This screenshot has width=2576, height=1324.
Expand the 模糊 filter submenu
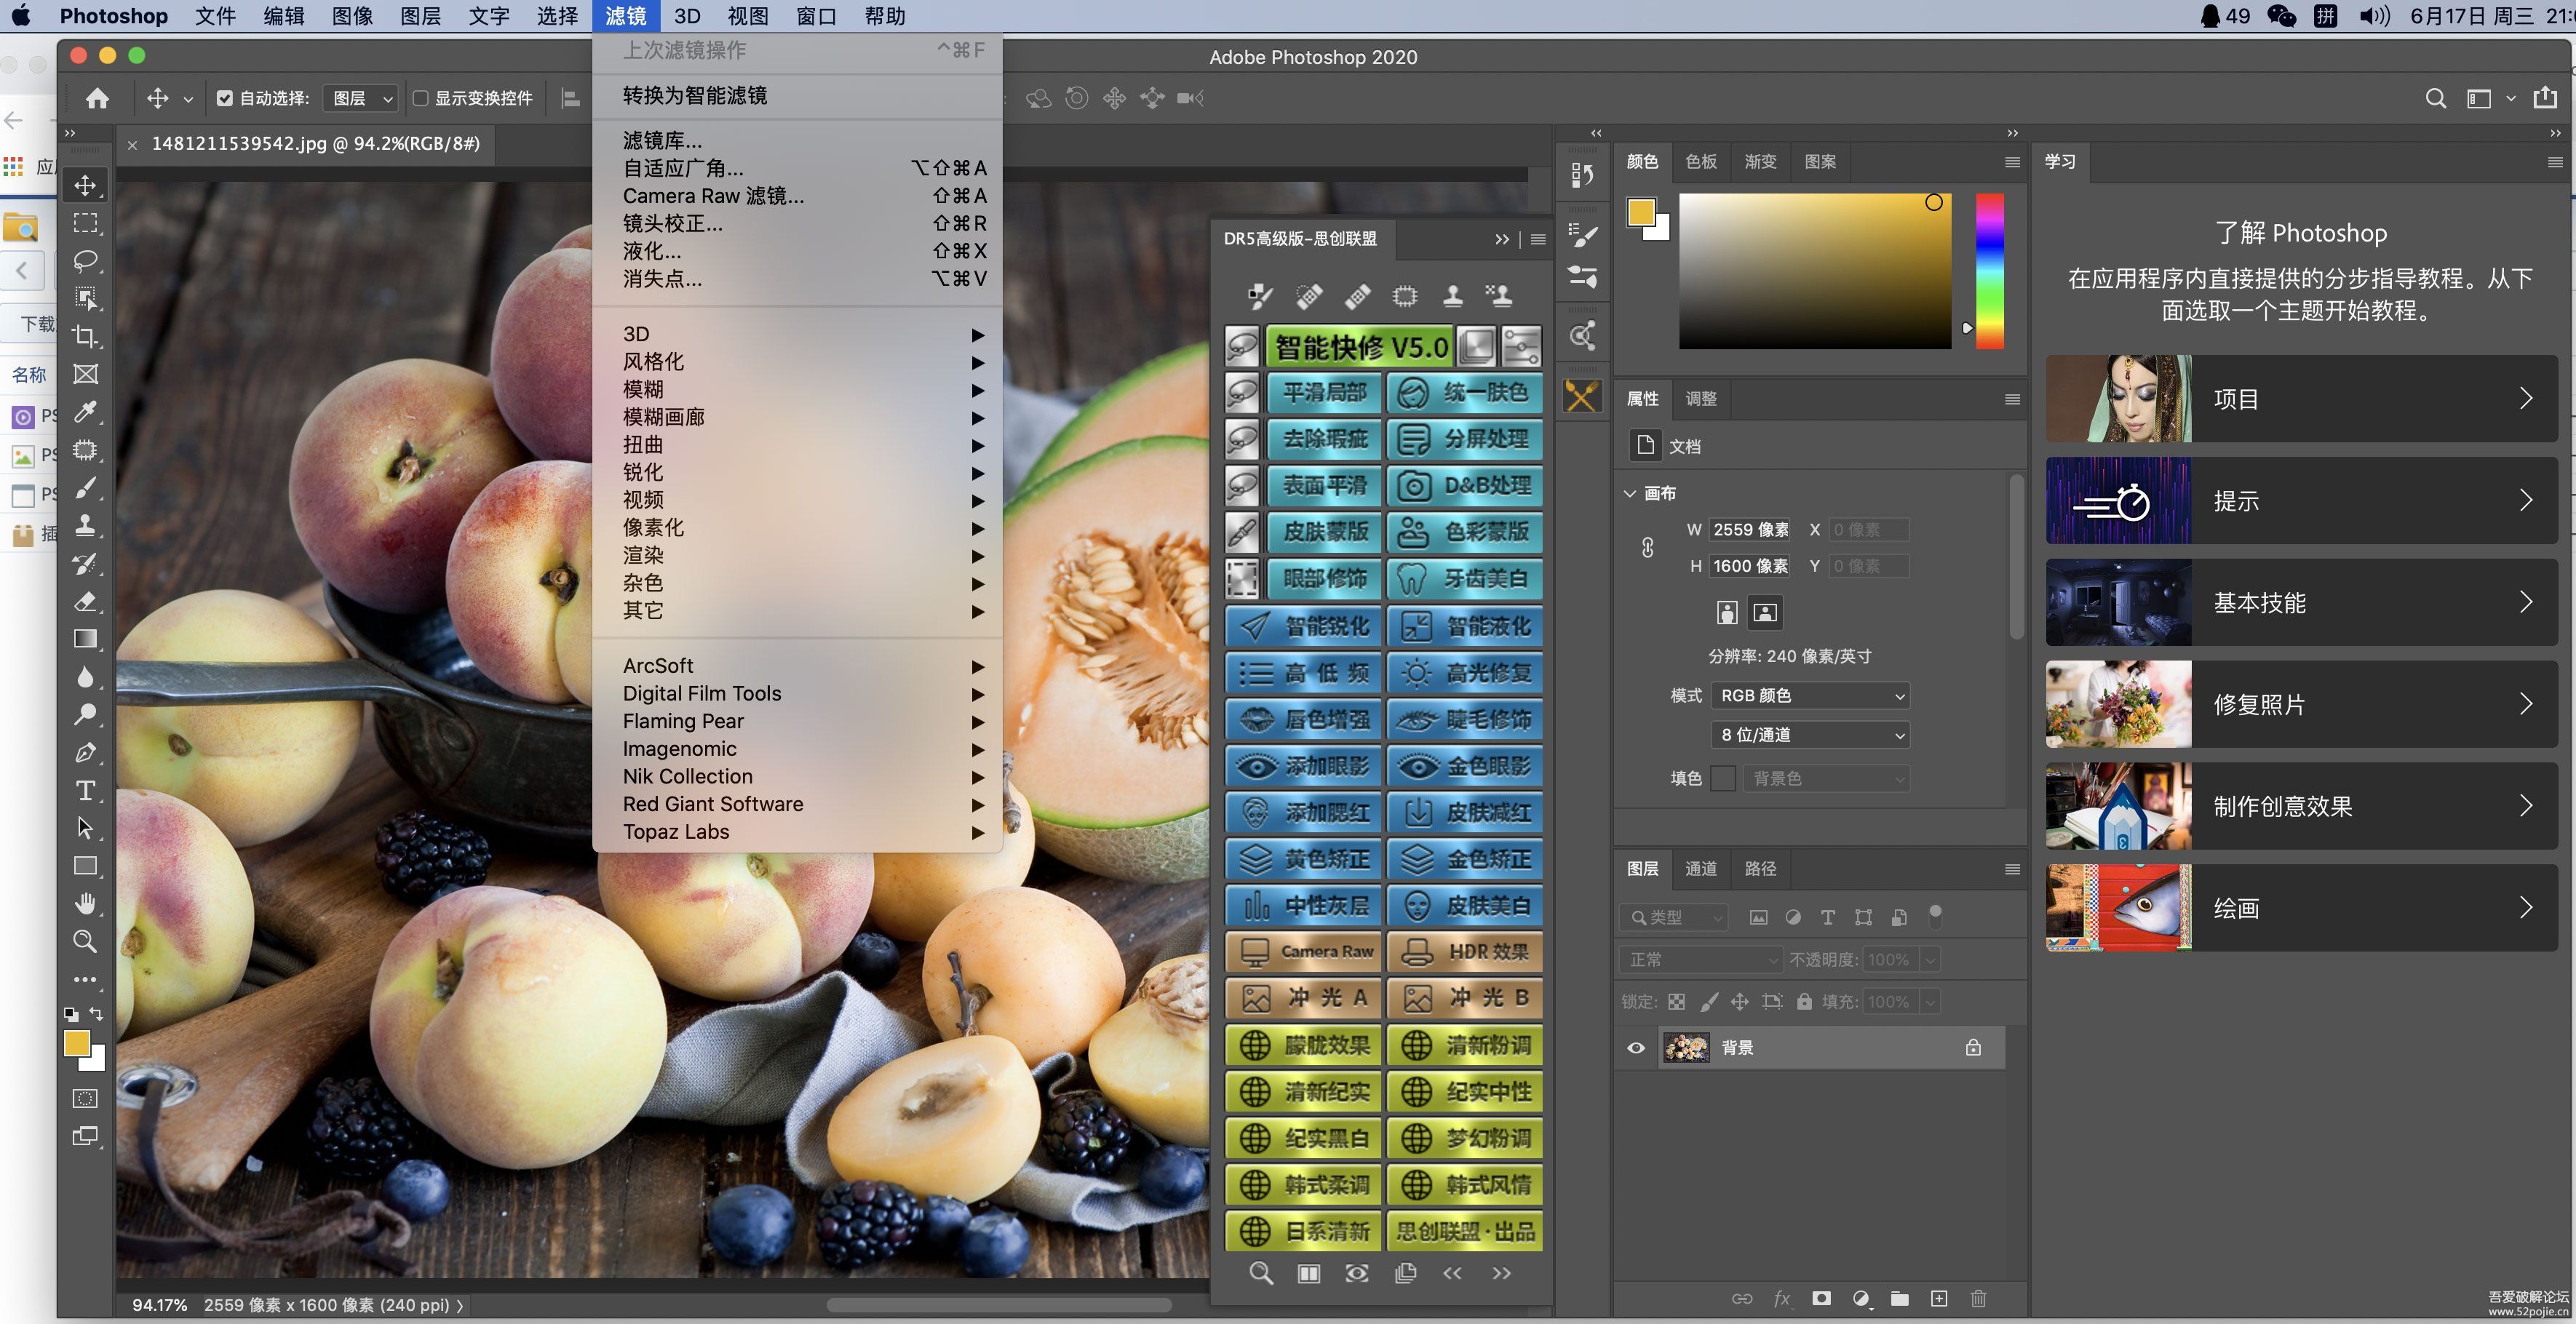pos(798,390)
